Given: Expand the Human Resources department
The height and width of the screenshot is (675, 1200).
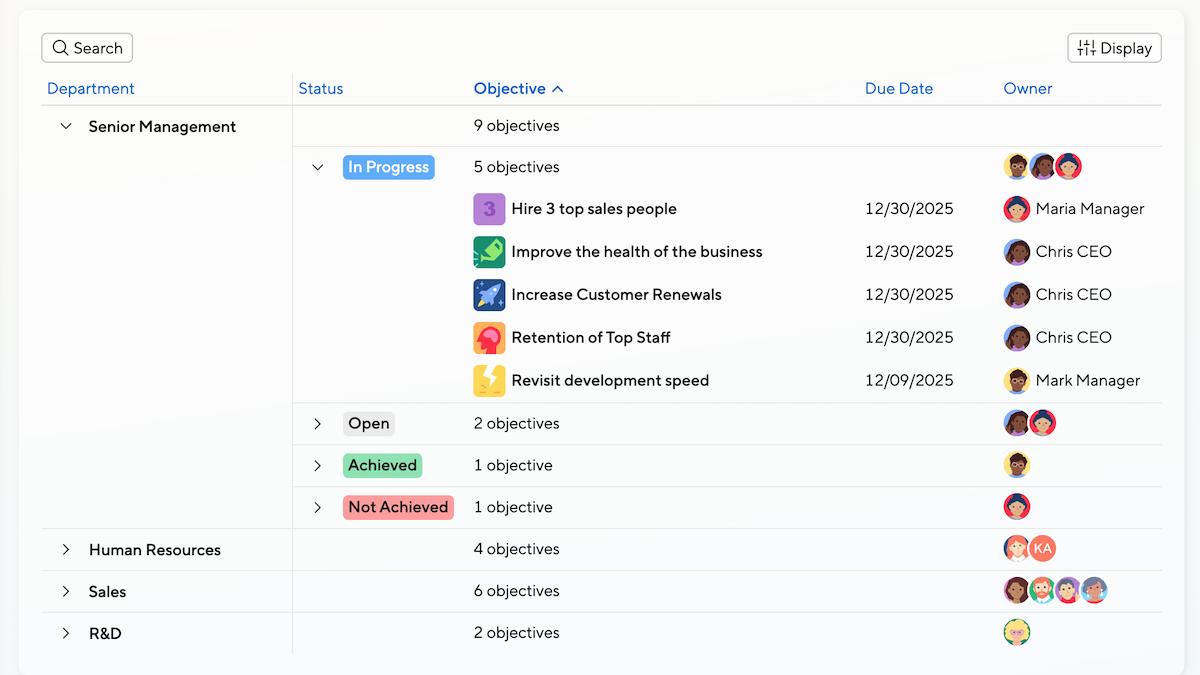Looking at the screenshot, I should 66,550.
